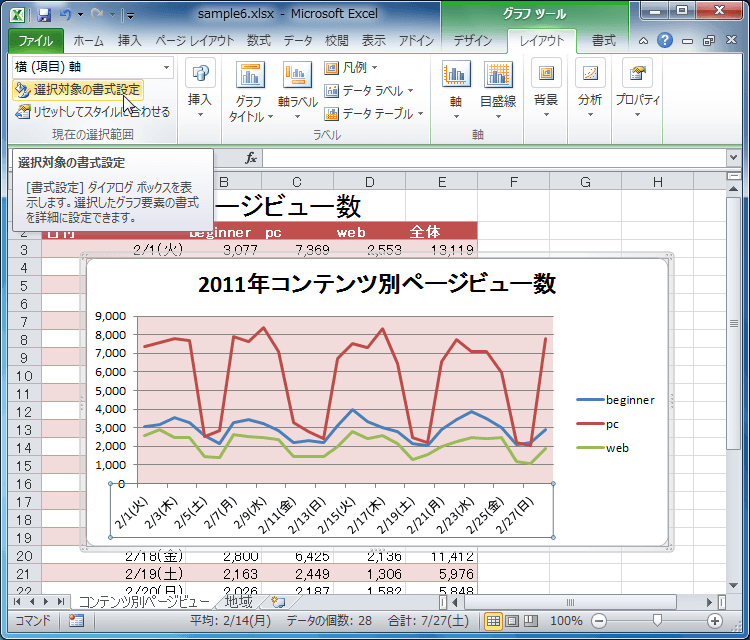The width and height of the screenshot is (750, 640).
Task: Click the Undo icon in title bar
Action: pyautogui.click(x=66, y=15)
